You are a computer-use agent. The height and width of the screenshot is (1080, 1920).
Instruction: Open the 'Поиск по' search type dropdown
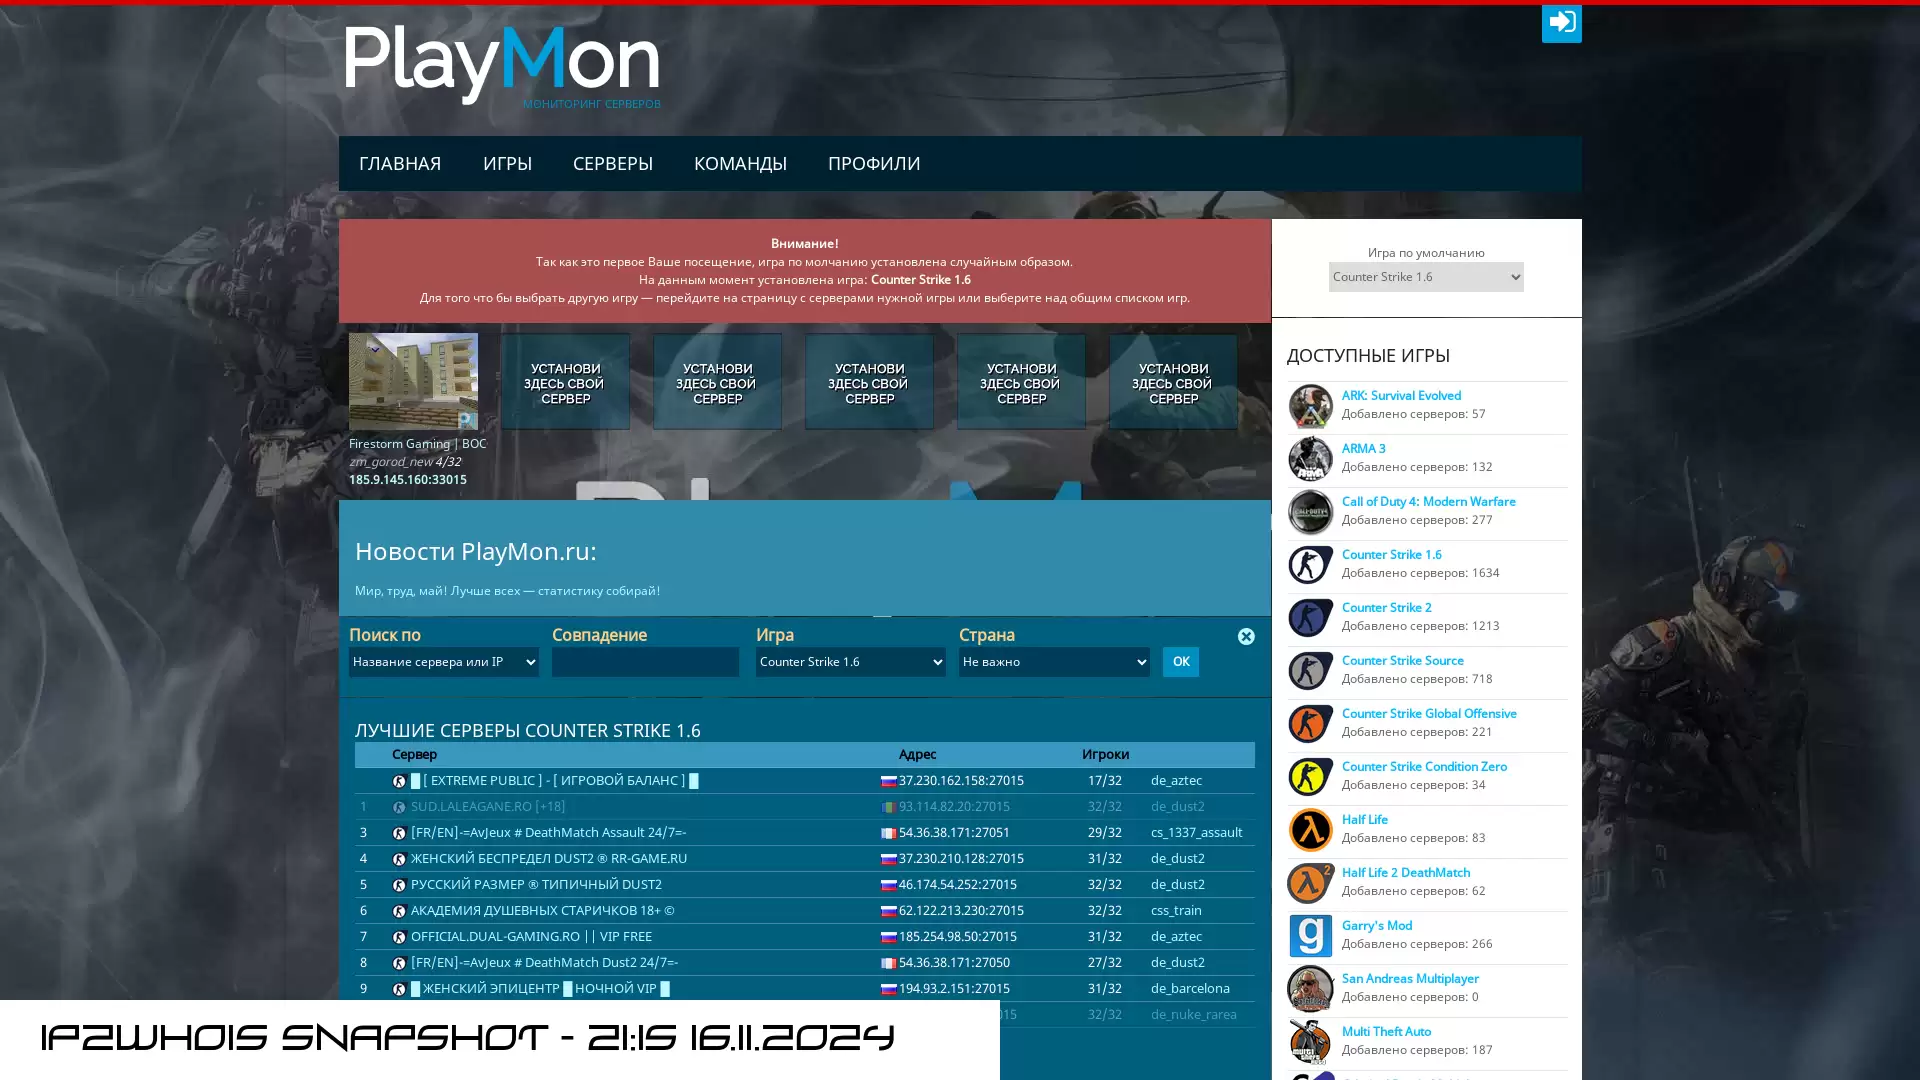(443, 662)
